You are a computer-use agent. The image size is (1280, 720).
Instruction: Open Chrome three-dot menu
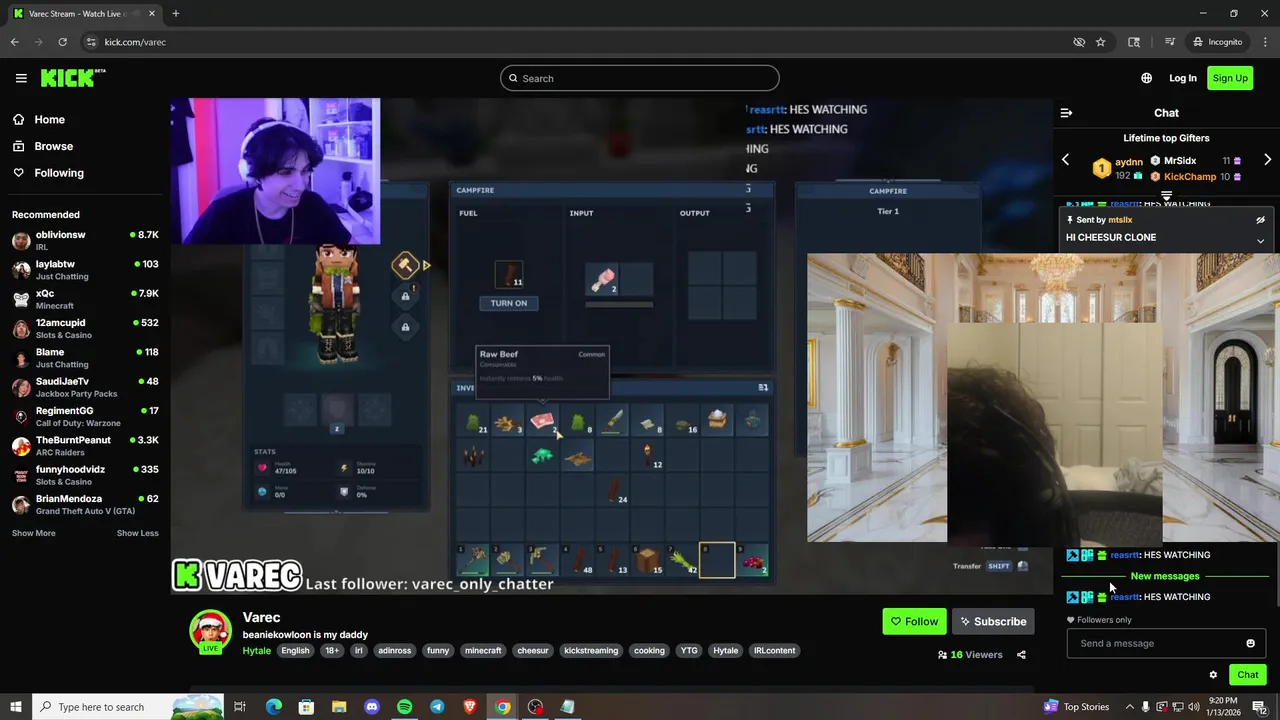[x=1264, y=42]
